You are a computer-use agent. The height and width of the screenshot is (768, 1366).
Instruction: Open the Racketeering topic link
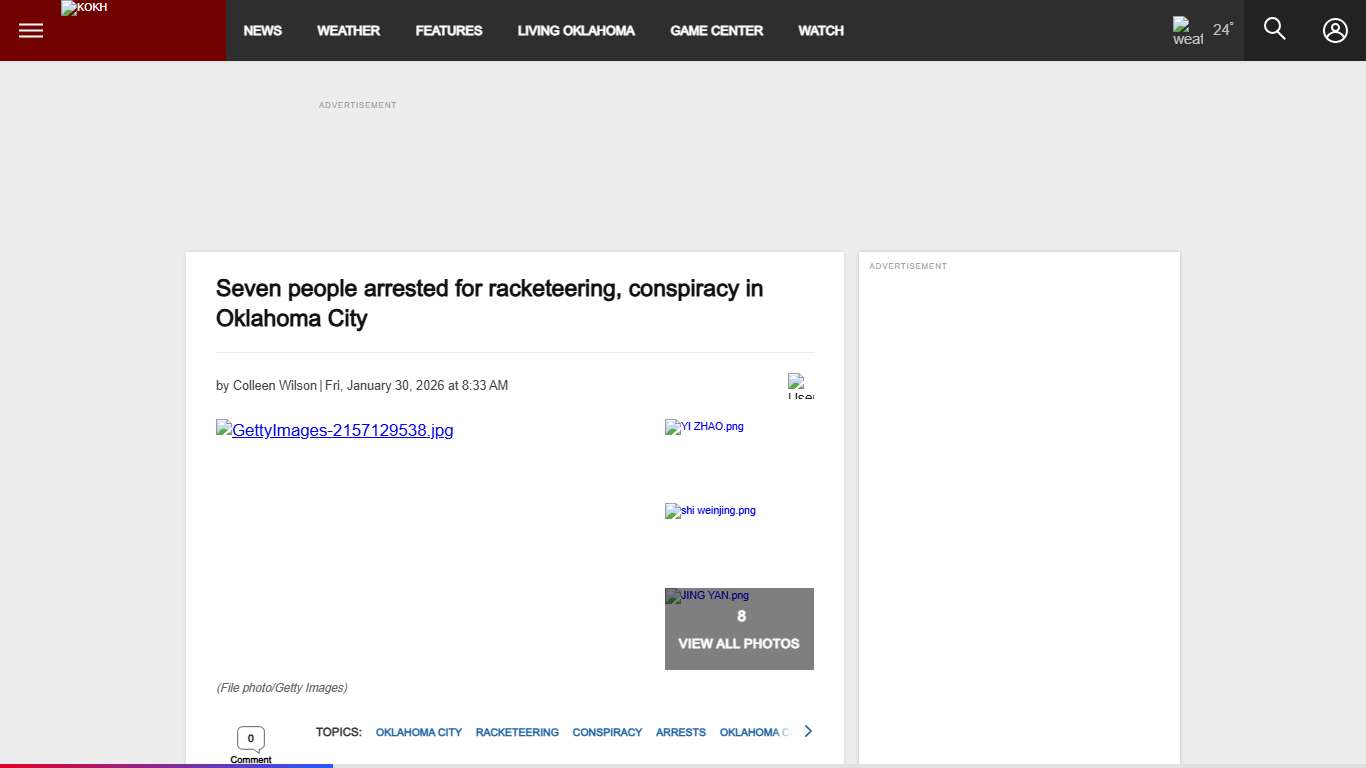(x=517, y=732)
